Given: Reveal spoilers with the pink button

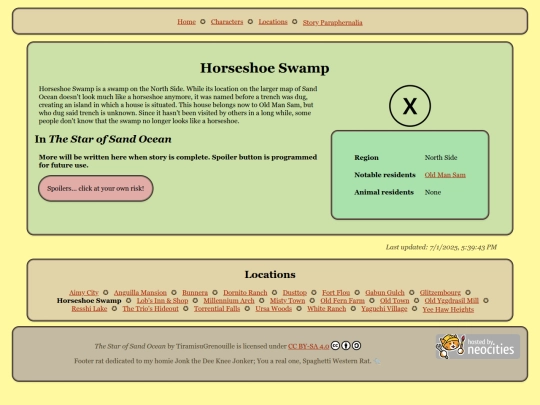Looking at the screenshot, I should [x=96, y=188].
